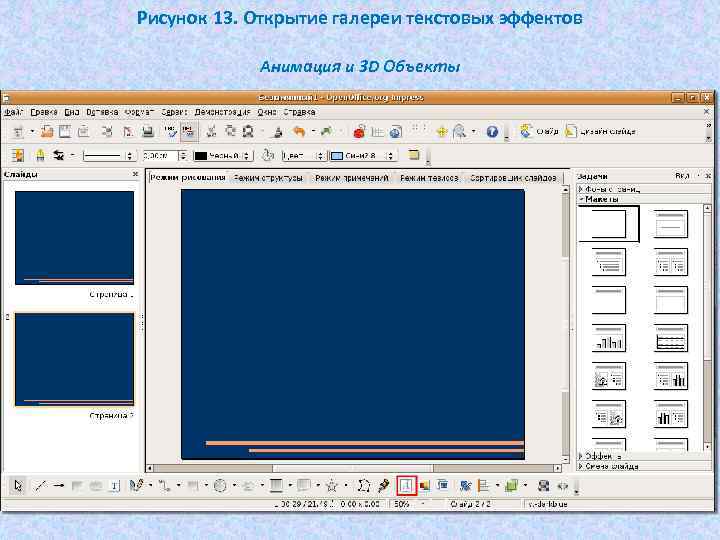Undo the last action
720x540 pixels.
(299, 132)
